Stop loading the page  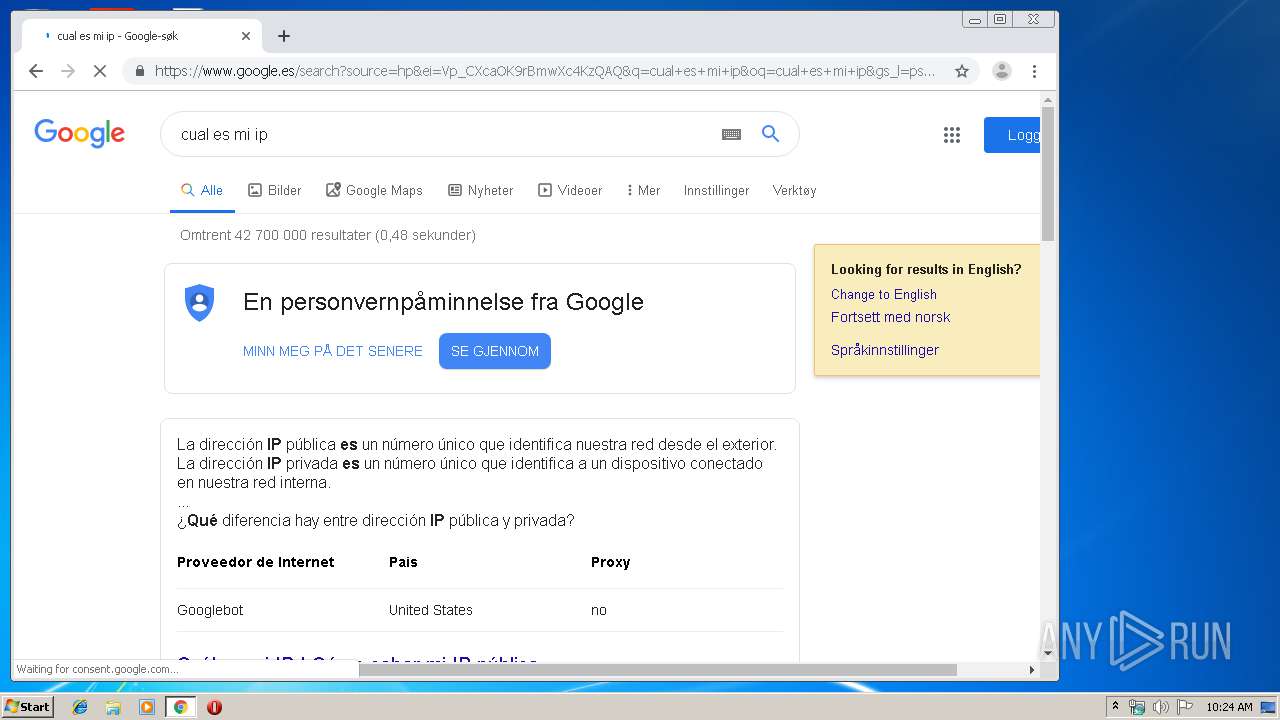click(x=100, y=71)
